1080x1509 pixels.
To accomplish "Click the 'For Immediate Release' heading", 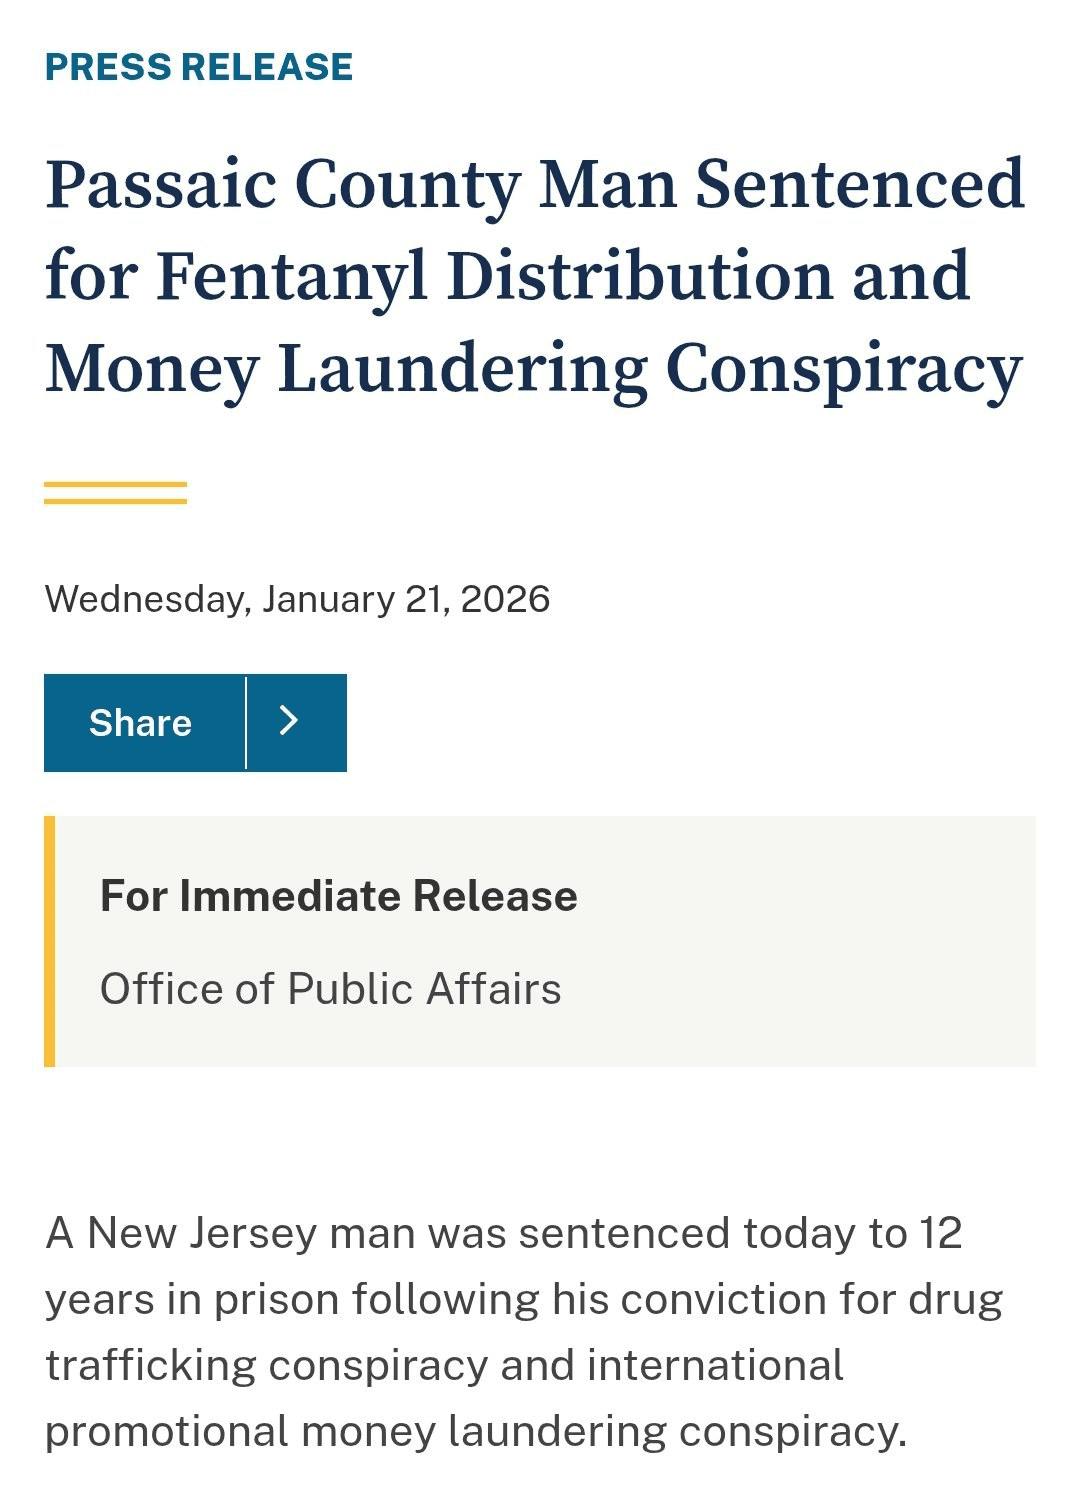I will [x=338, y=896].
